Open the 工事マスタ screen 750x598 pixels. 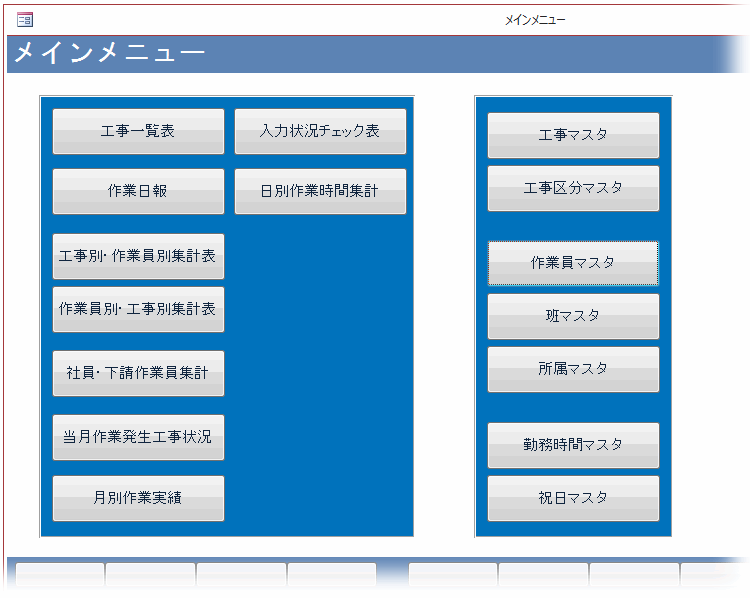pos(573,135)
